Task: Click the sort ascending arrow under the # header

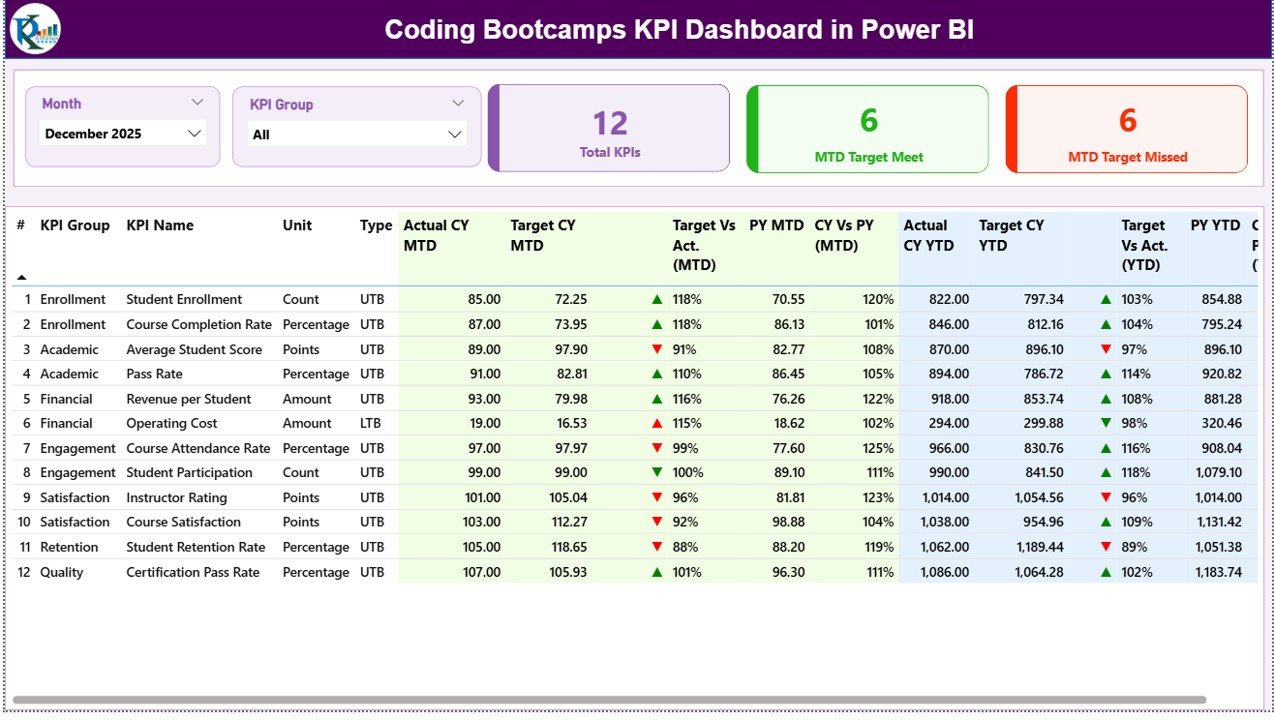Action: click(x=21, y=278)
